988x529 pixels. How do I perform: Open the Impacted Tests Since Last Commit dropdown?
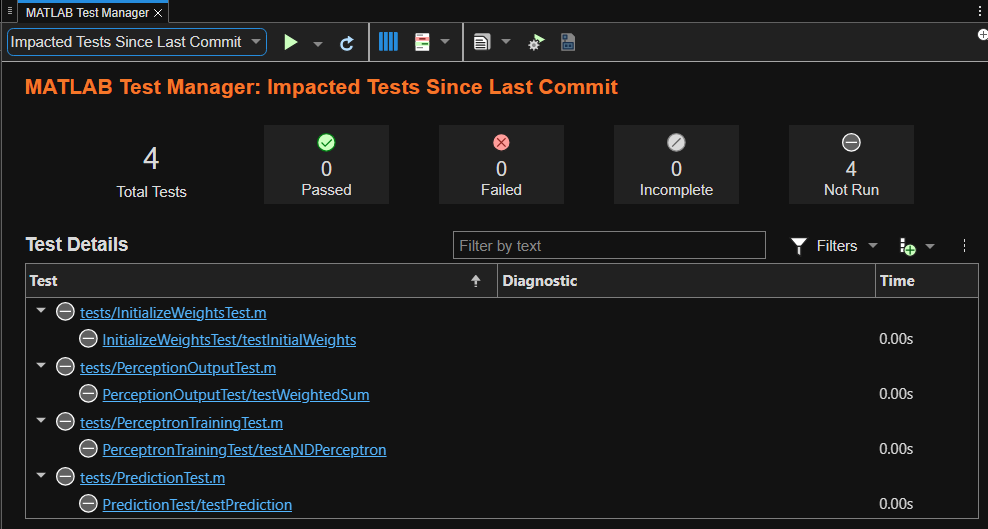(136, 42)
